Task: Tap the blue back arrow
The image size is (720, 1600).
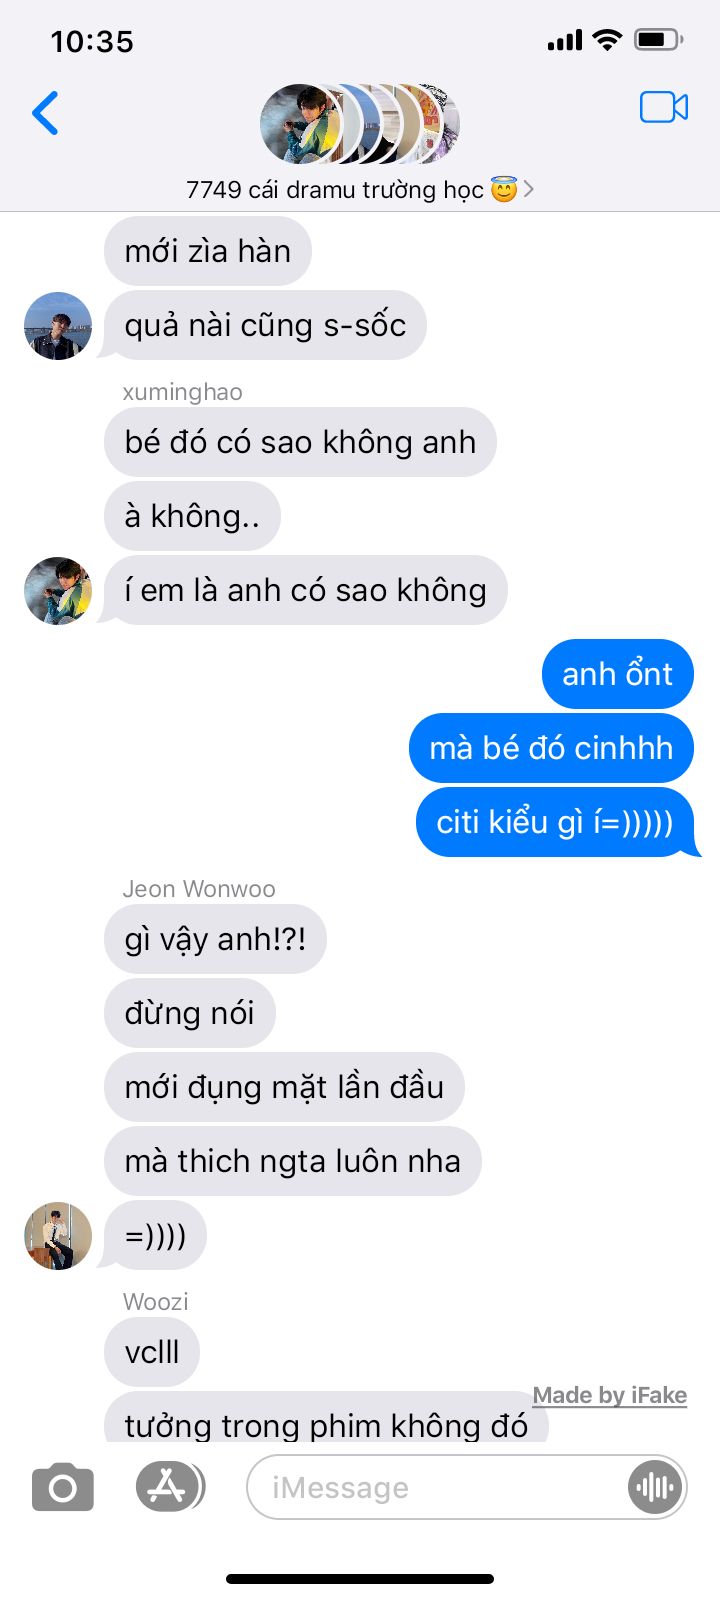Action: coord(46,112)
